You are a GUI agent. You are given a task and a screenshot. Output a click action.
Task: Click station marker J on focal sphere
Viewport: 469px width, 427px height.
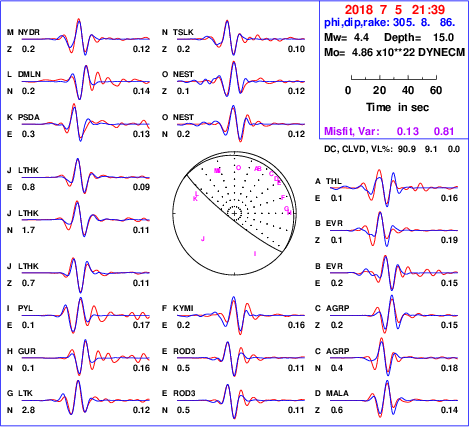[x=203, y=239]
